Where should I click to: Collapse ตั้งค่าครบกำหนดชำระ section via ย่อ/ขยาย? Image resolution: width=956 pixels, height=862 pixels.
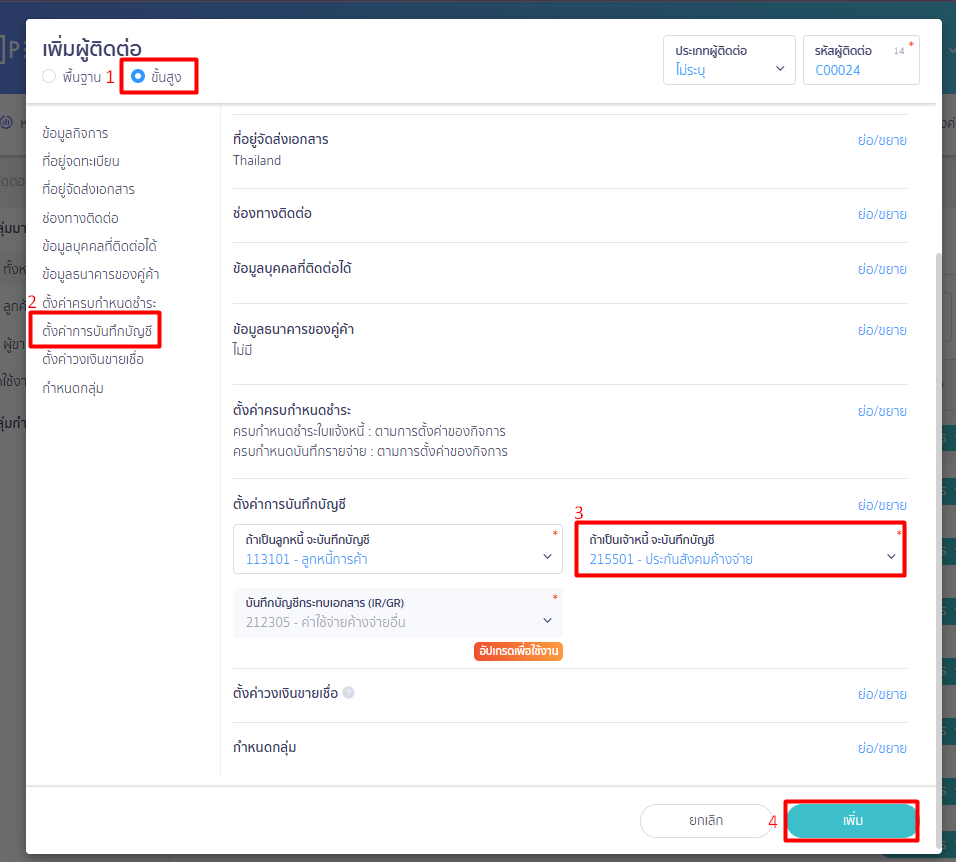pos(881,411)
